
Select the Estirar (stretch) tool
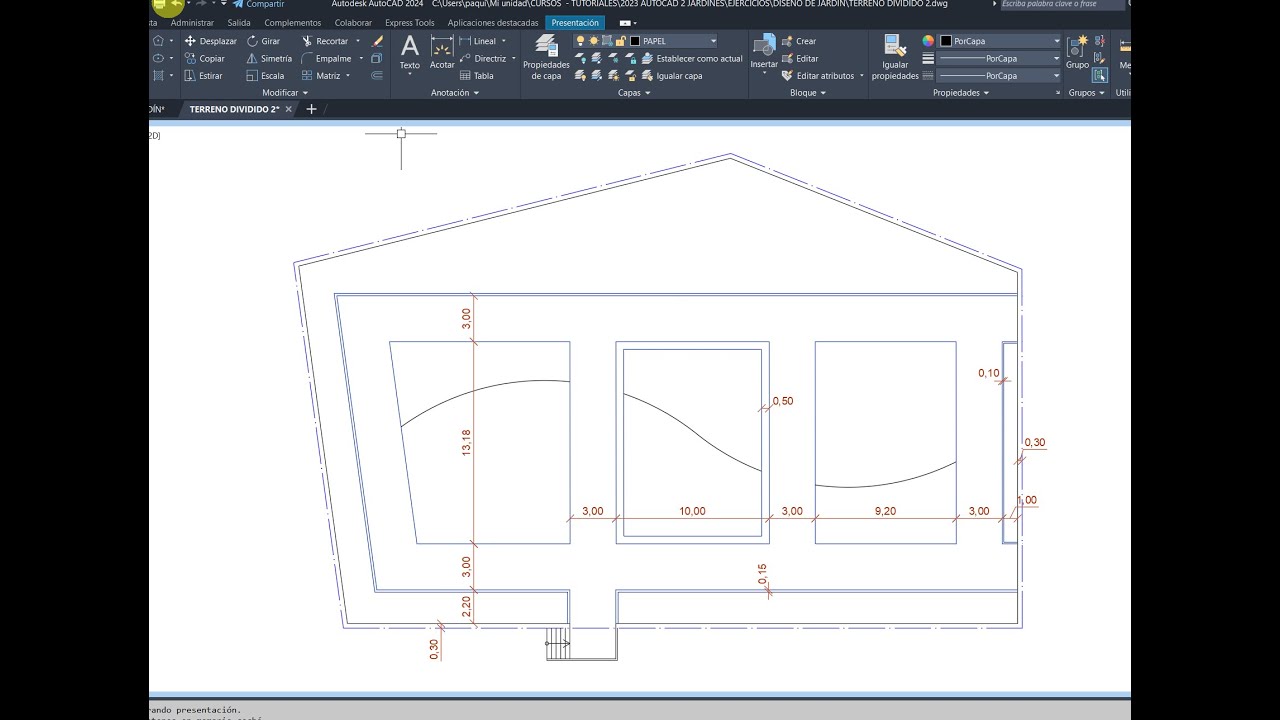(203, 75)
